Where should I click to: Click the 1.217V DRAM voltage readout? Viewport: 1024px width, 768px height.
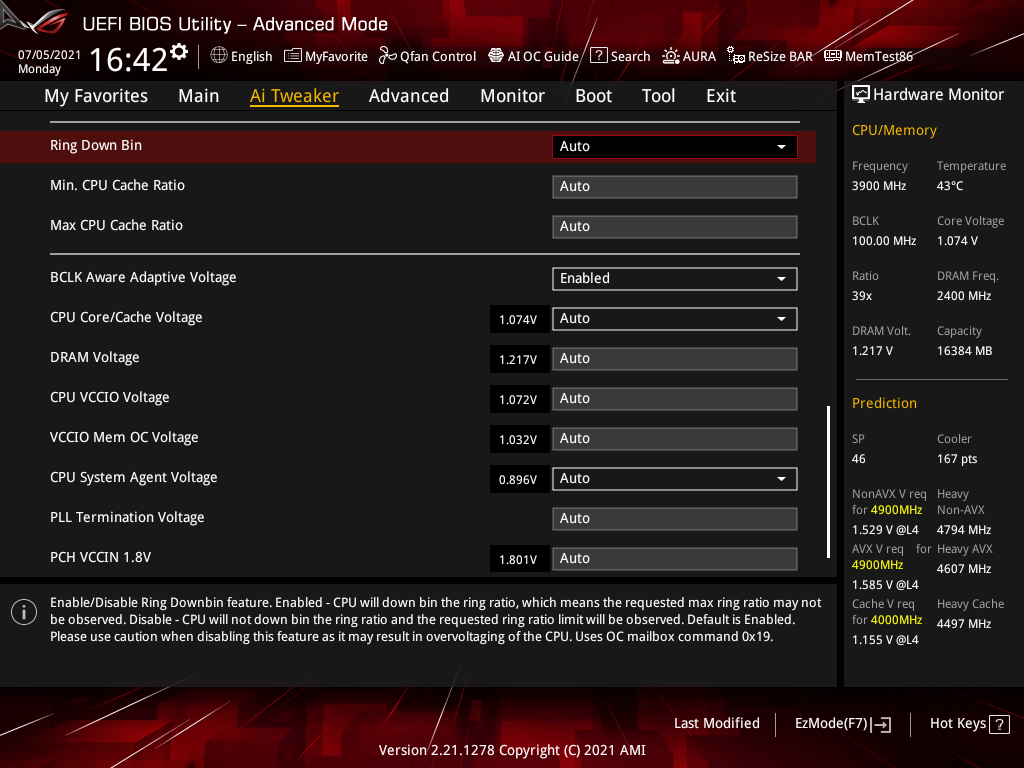click(519, 359)
